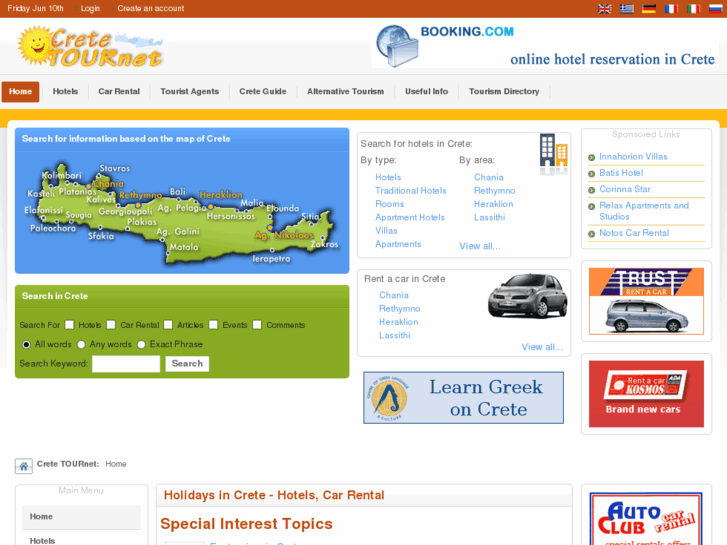Image resolution: width=727 pixels, height=545 pixels.
Task: Open Heraklion under Rent a car
Action: (398, 322)
